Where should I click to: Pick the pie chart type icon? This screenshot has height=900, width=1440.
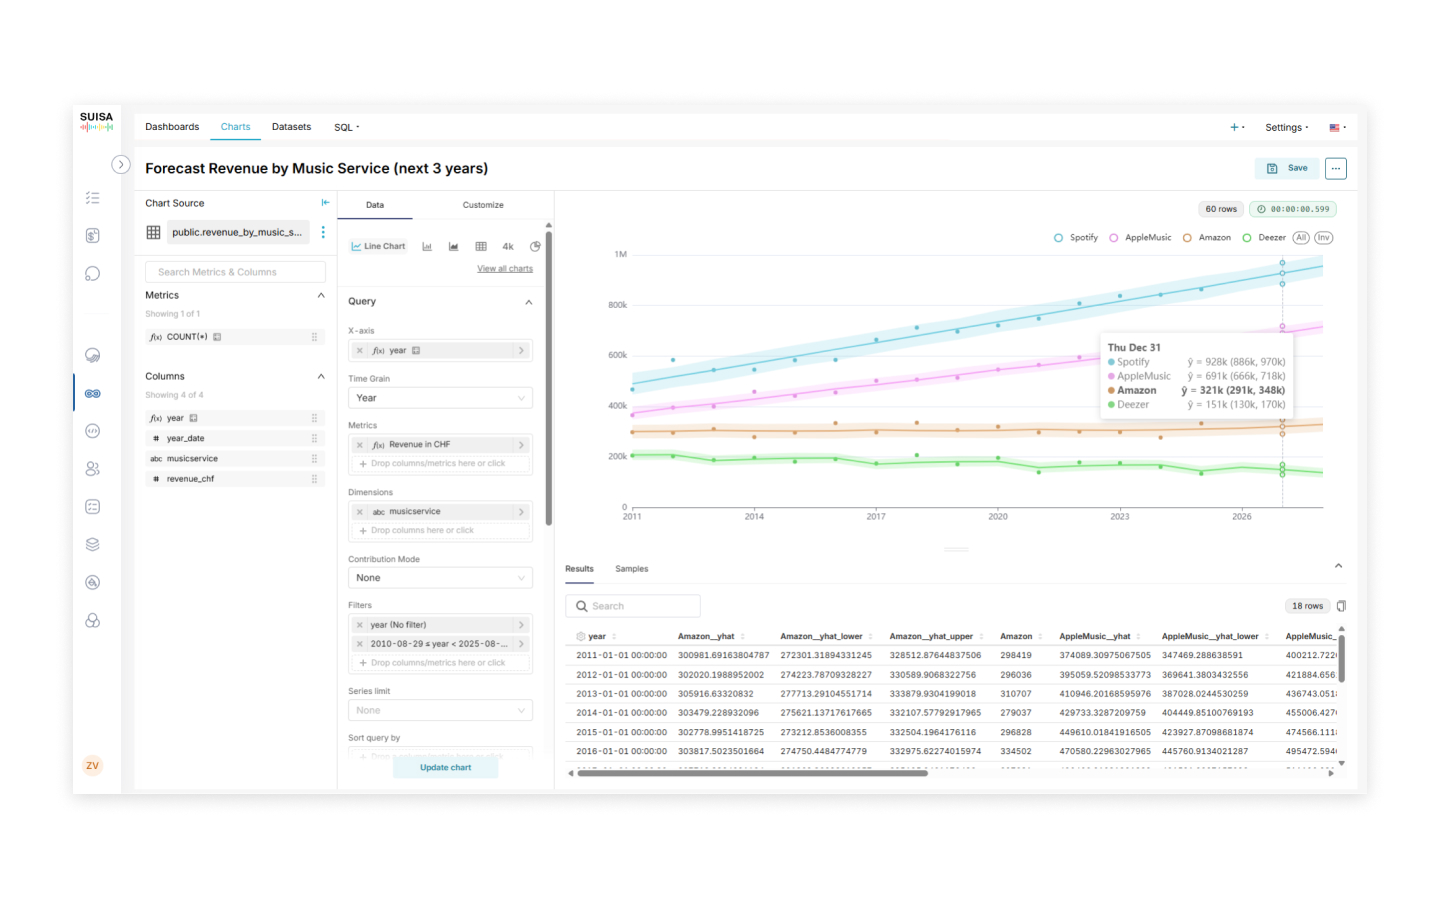point(535,246)
